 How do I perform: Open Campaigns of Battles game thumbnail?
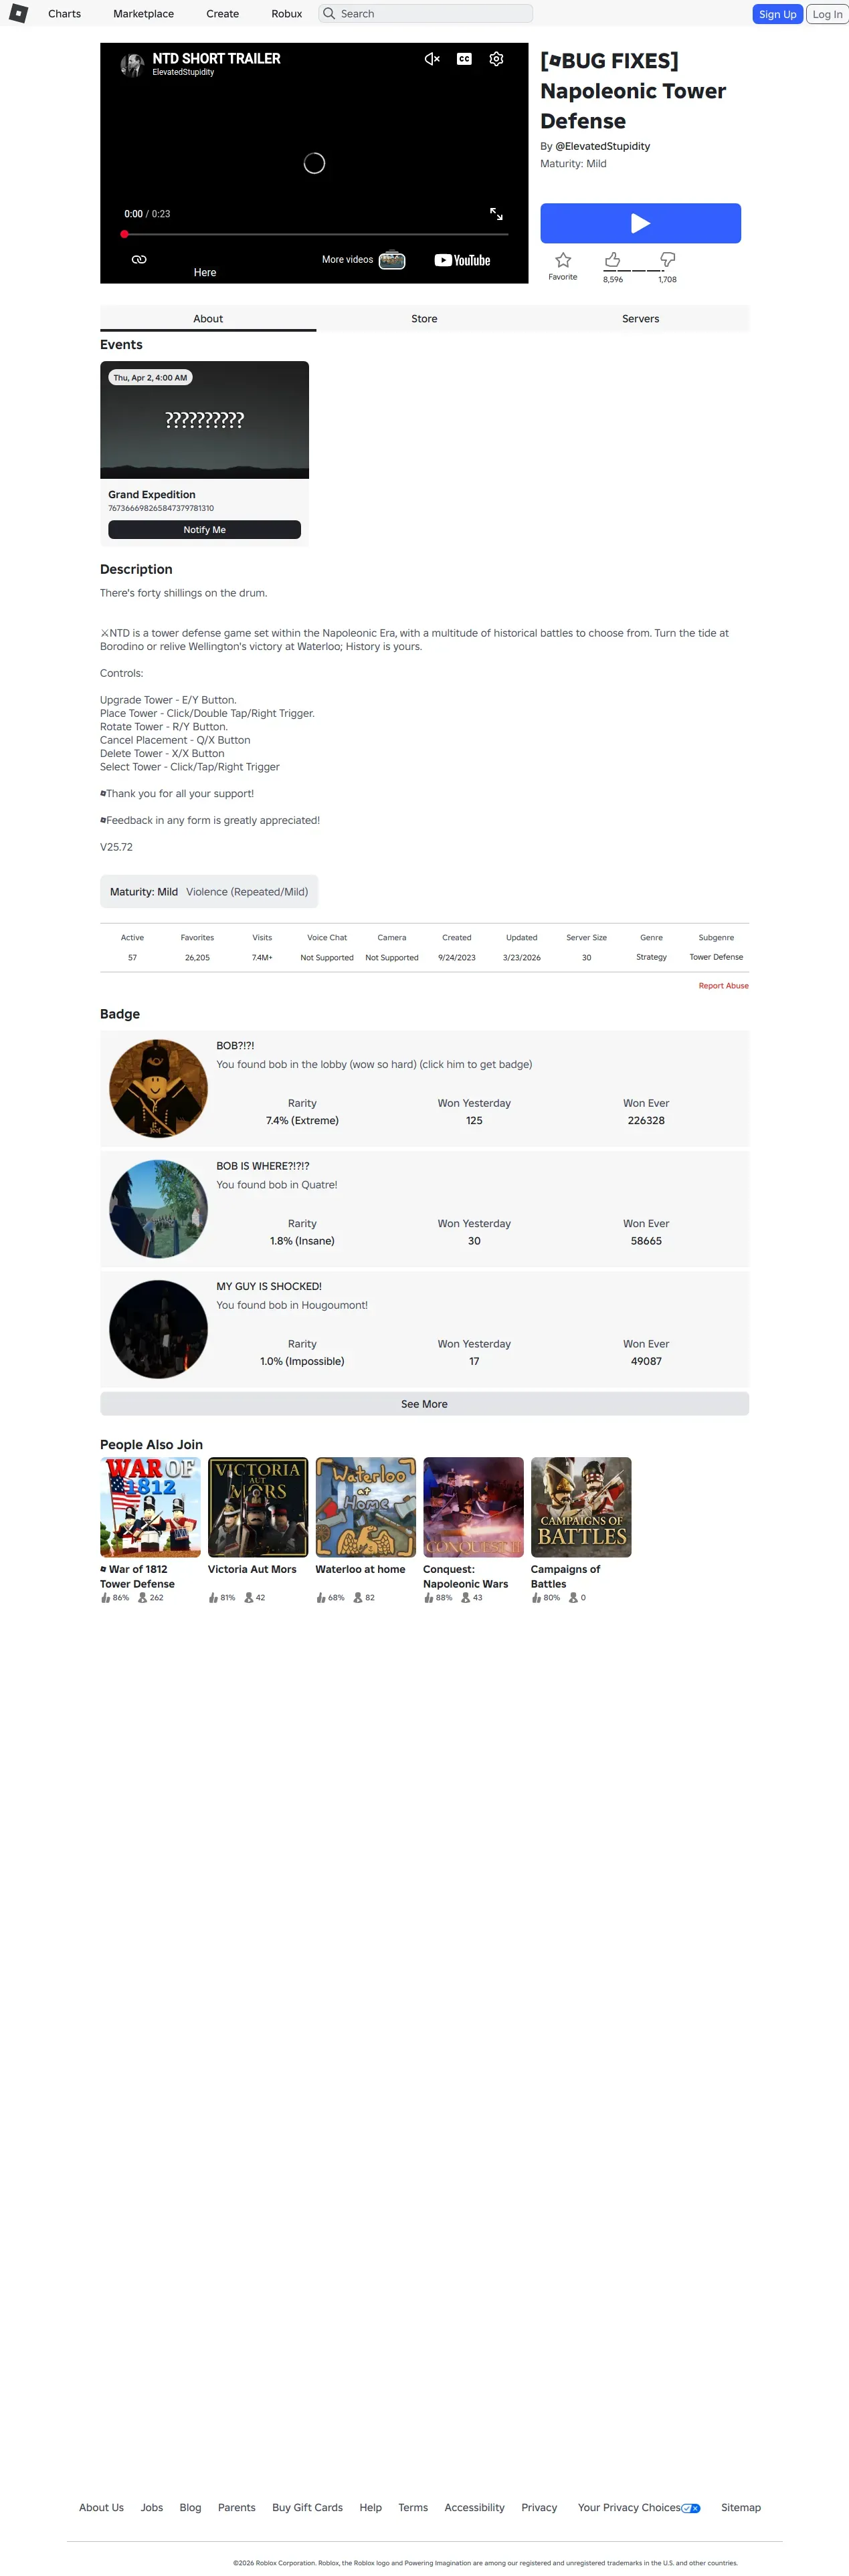[581, 1507]
